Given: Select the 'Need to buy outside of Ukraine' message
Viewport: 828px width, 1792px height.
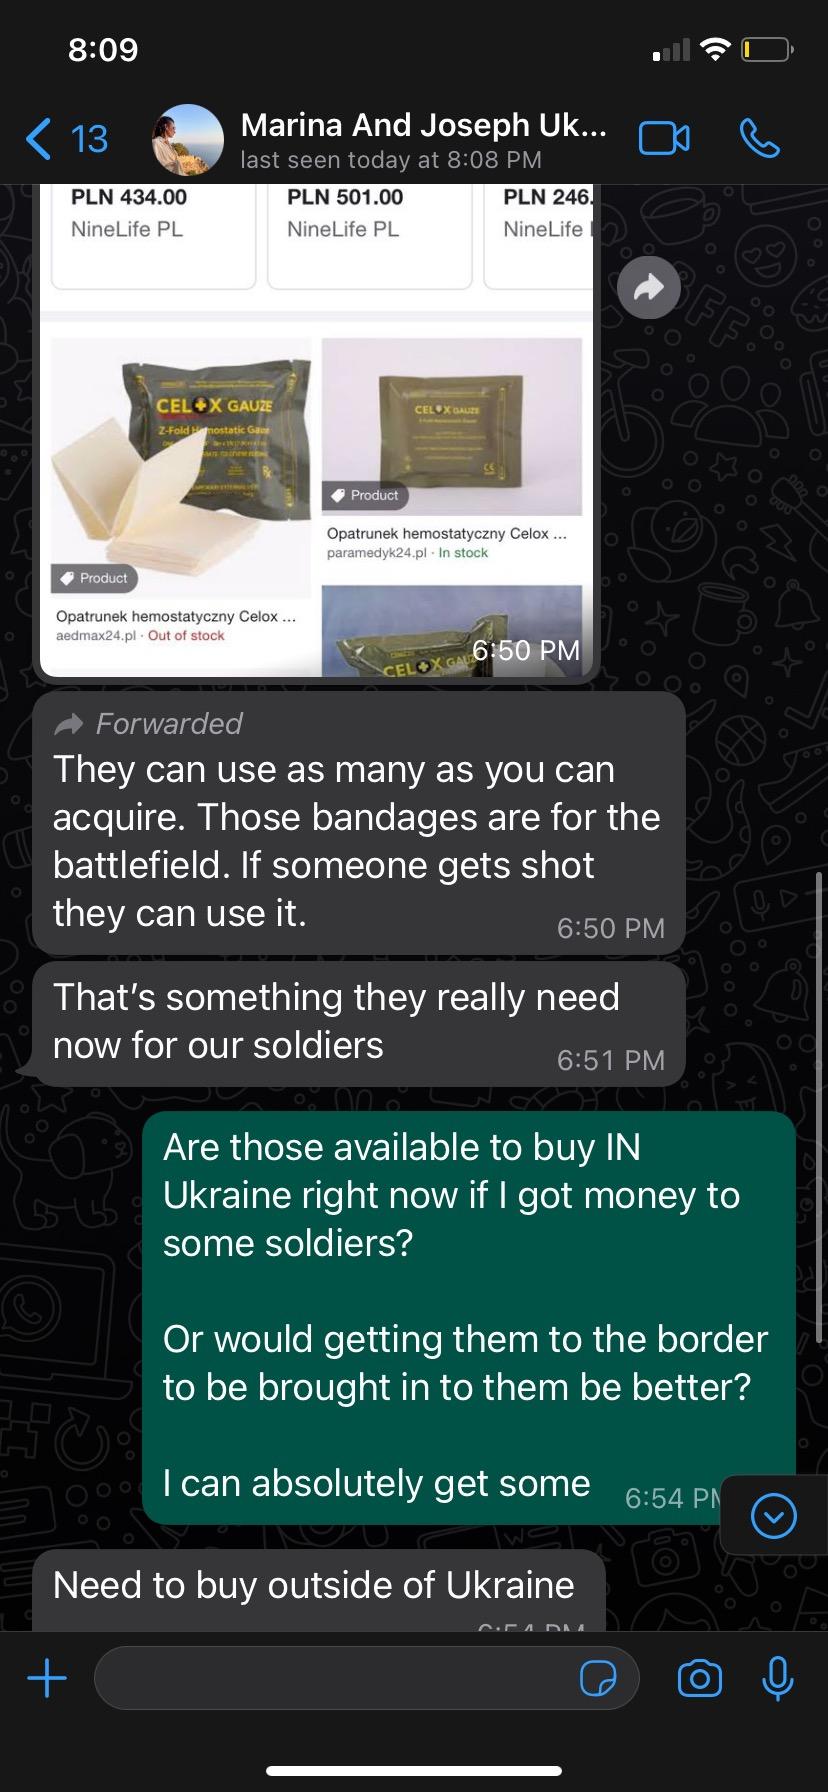Looking at the screenshot, I should [x=318, y=1590].
